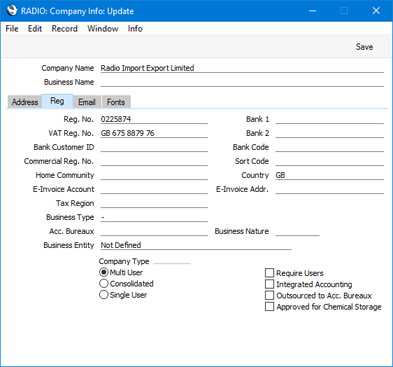The image size is (393, 367).
Task: Close the Company Info window
Action: pos(376,11)
